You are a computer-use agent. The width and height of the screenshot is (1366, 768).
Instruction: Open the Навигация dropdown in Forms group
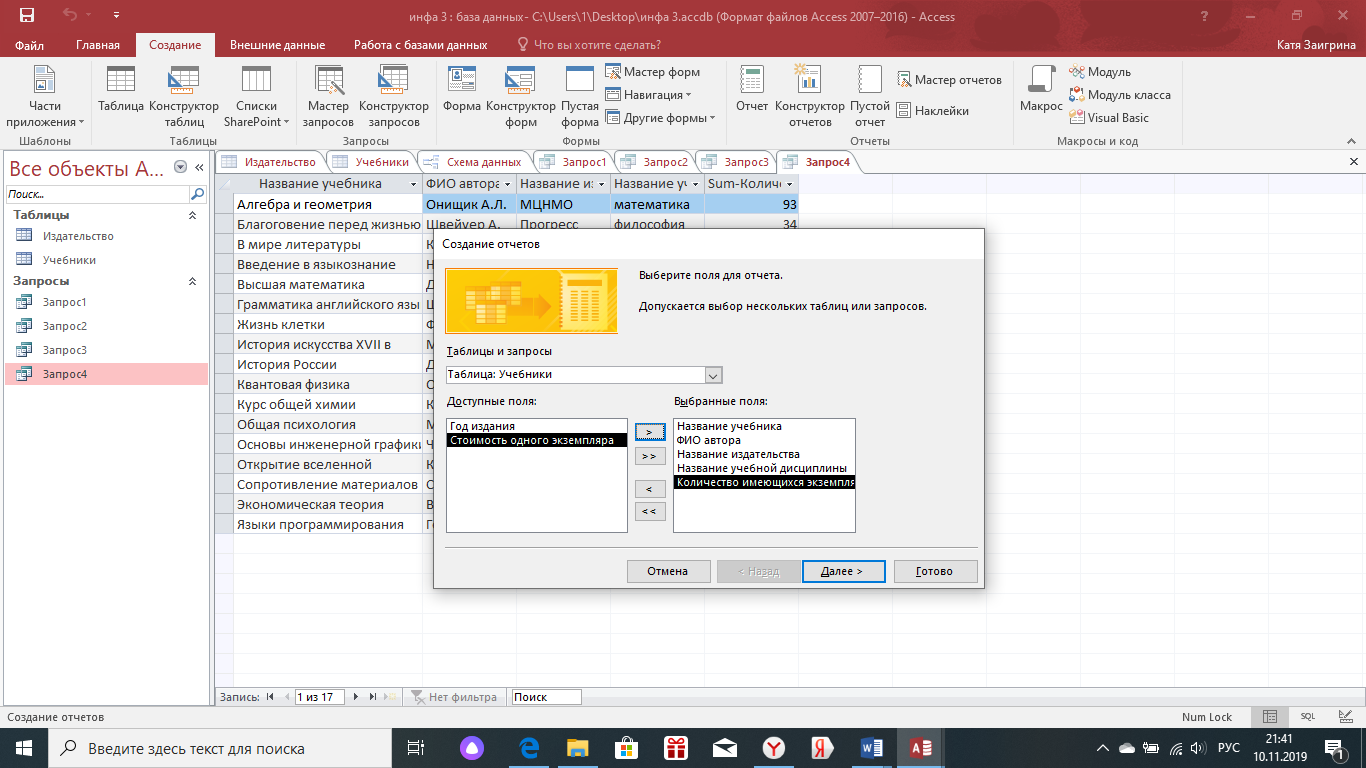tap(649, 95)
